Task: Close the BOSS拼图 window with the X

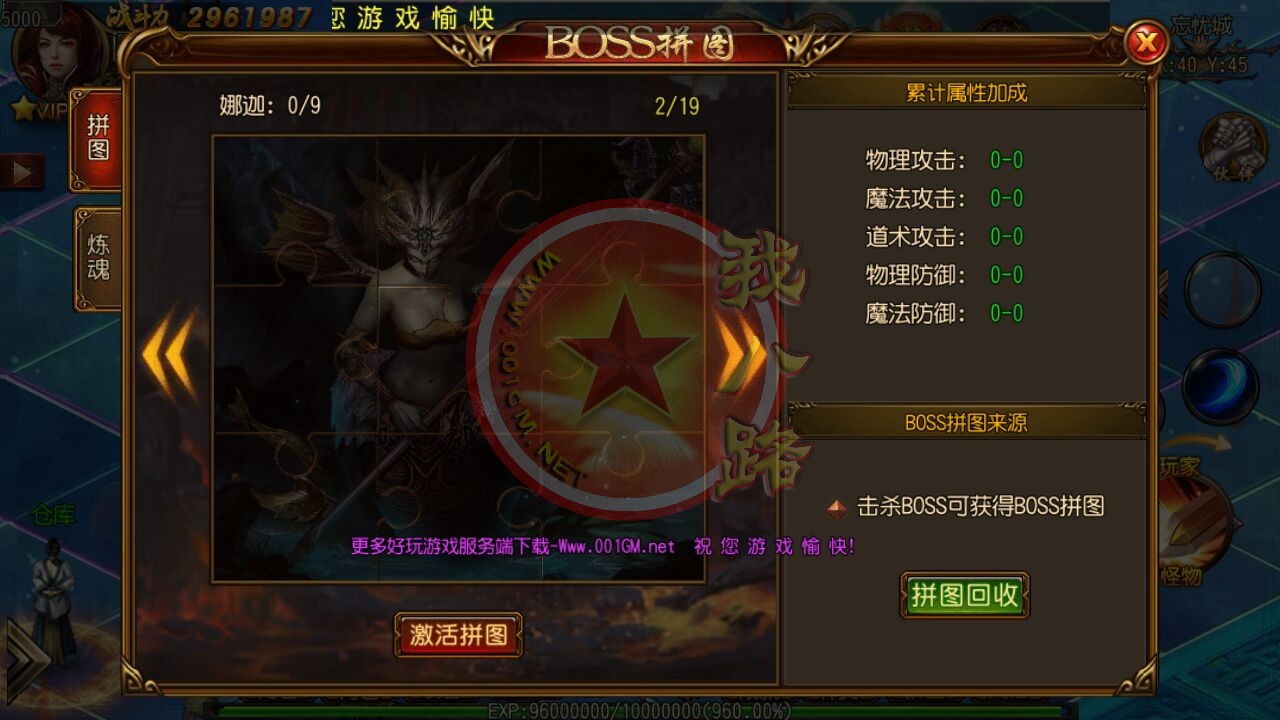Action: click(1147, 42)
